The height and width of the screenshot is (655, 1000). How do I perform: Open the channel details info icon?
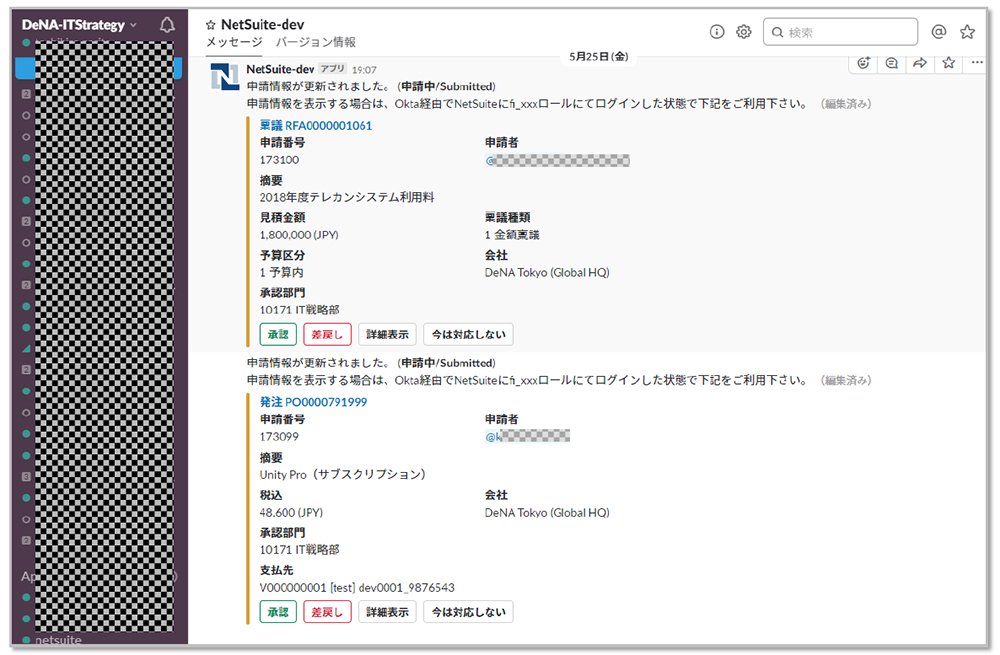tap(717, 31)
